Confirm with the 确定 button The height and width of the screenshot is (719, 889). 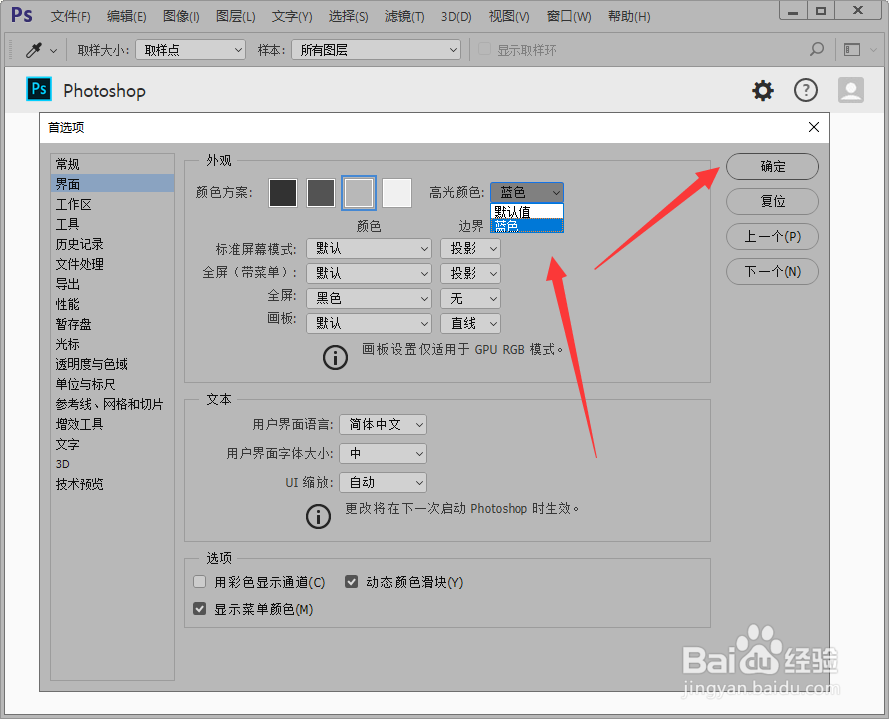pyautogui.click(x=772, y=167)
